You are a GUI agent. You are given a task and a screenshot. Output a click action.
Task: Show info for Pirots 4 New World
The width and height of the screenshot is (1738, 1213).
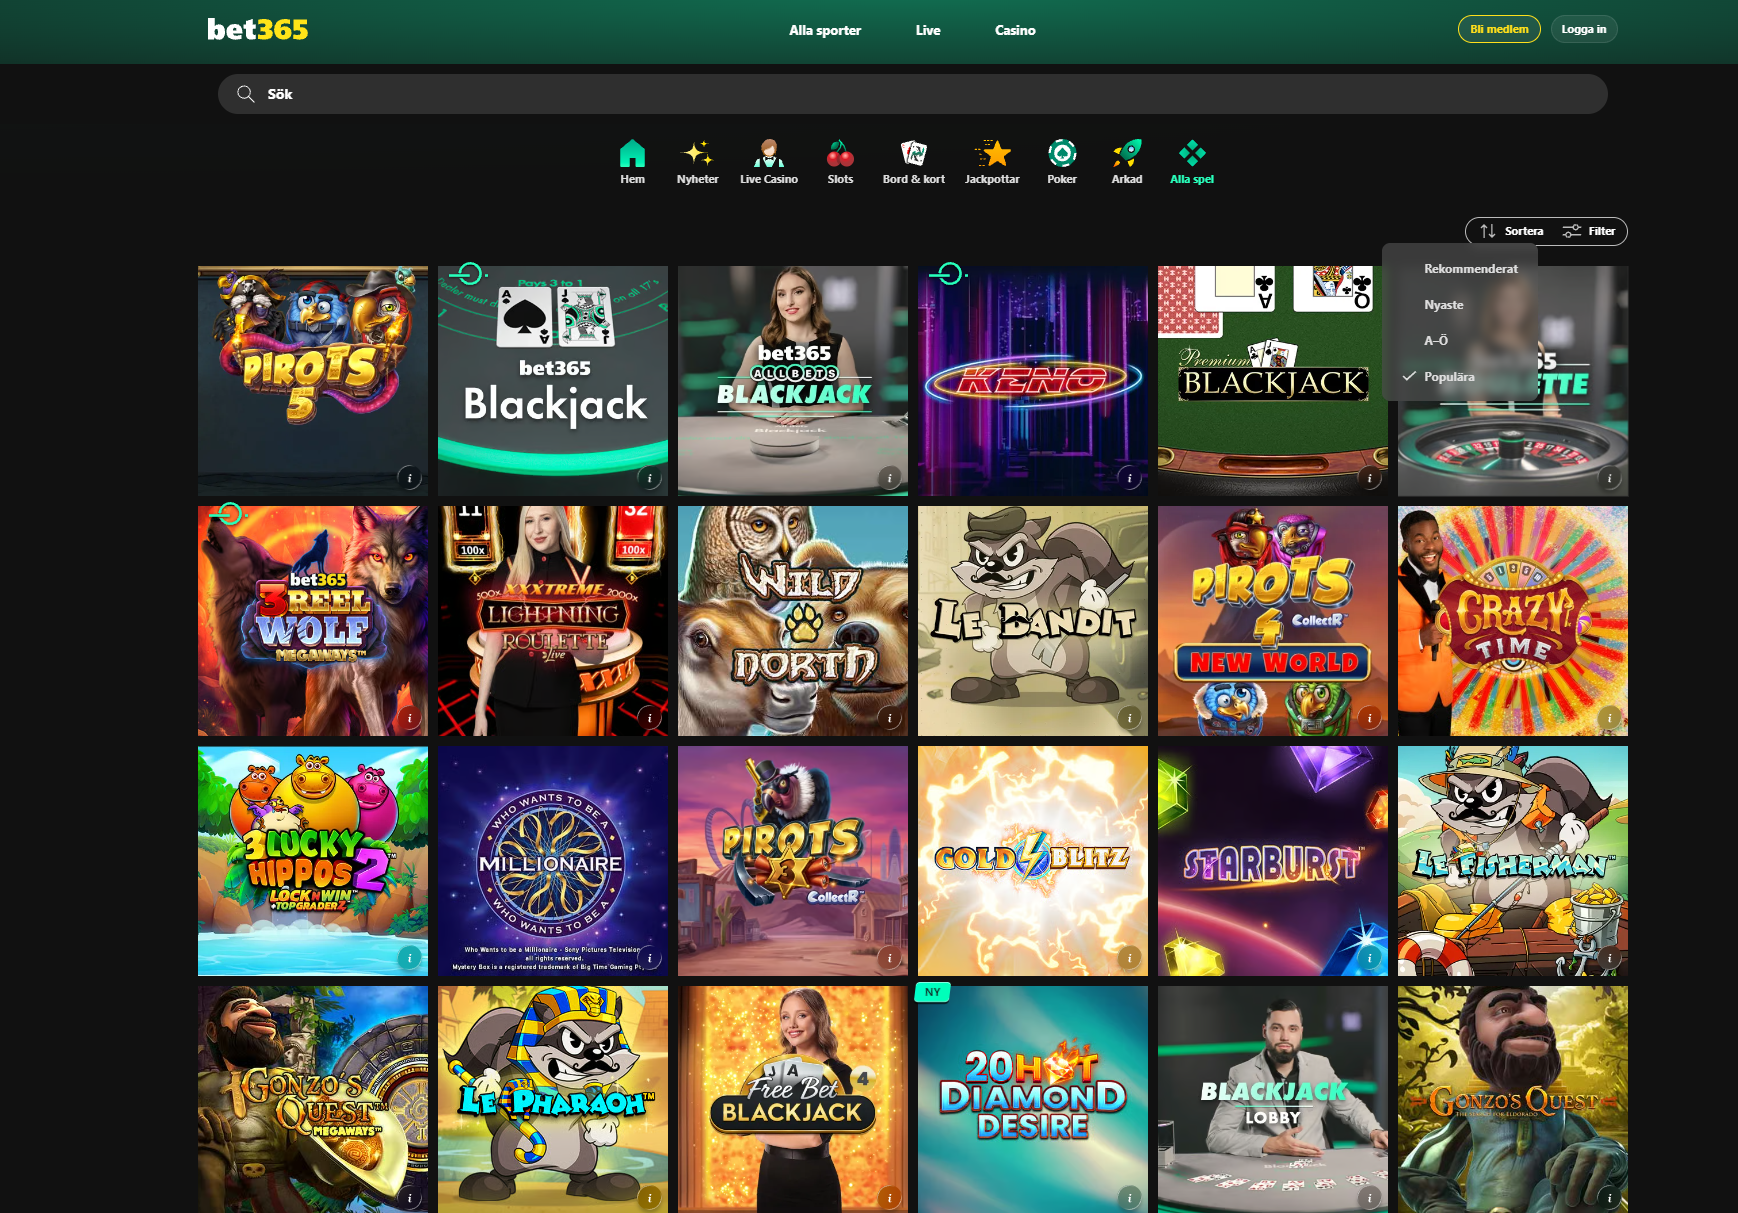[x=1369, y=718]
